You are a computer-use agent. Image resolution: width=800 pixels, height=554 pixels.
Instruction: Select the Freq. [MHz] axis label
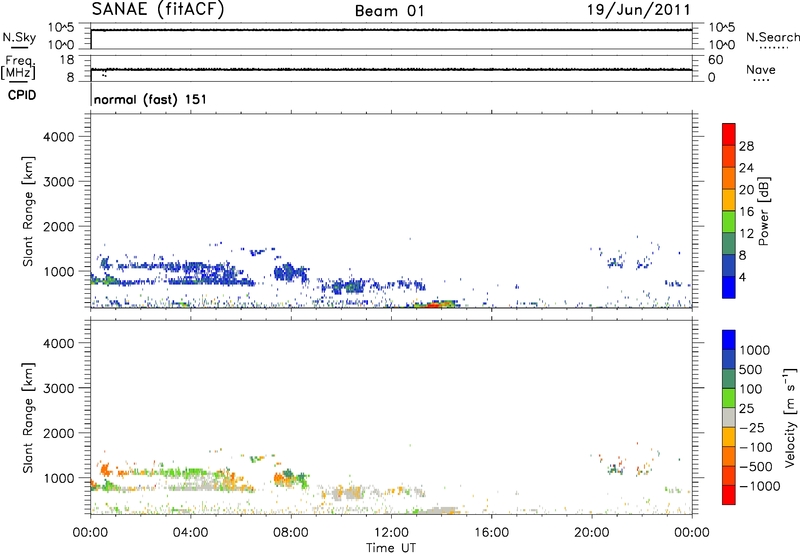19,67
